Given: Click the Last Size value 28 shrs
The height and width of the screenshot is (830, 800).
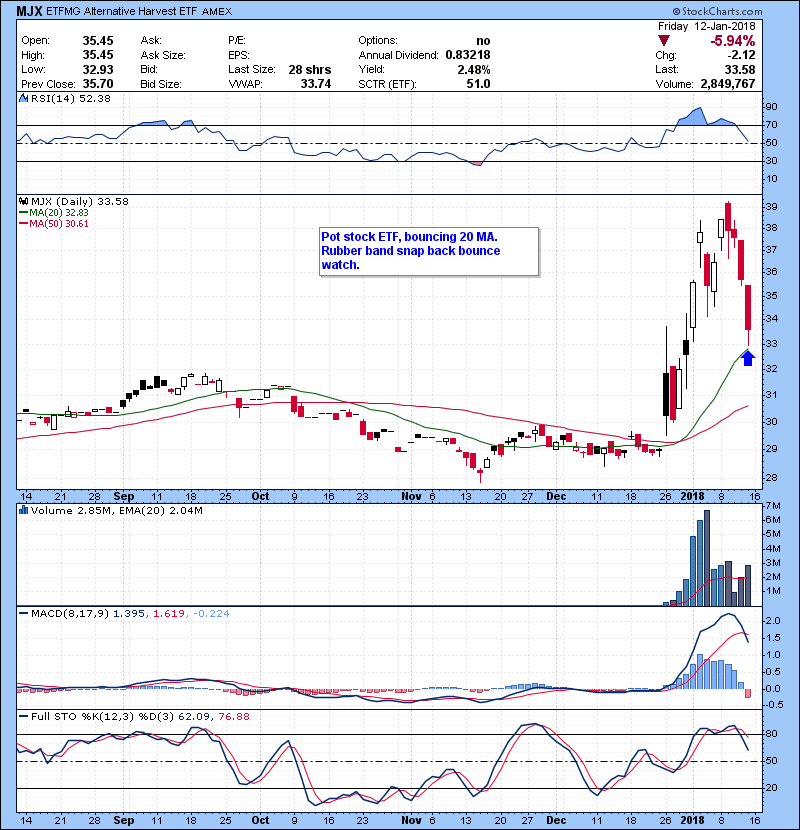Looking at the screenshot, I should tap(310, 69).
